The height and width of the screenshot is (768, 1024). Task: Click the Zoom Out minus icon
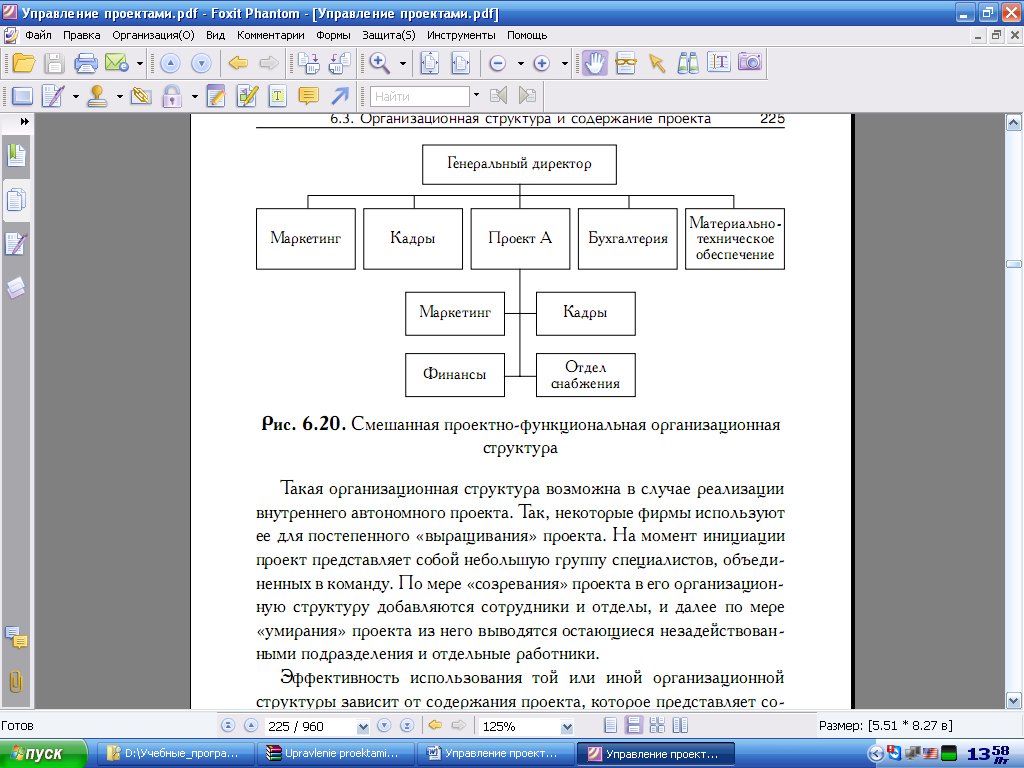click(498, 63)
